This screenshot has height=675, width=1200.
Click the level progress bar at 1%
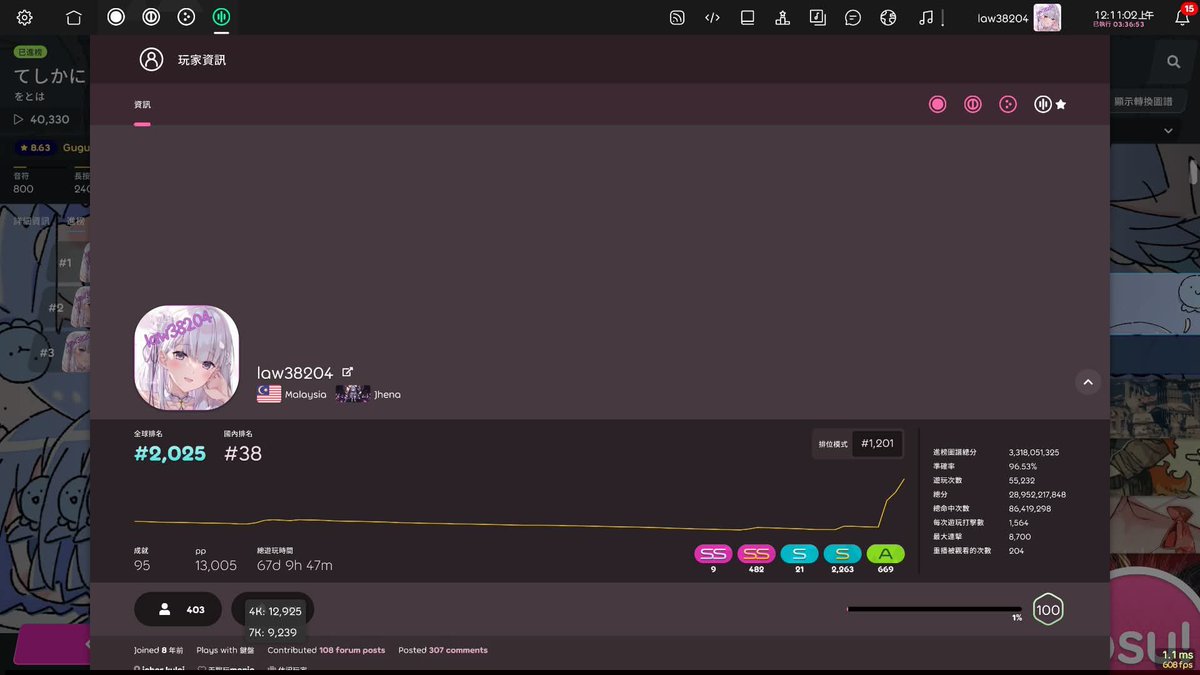[934, 609]
